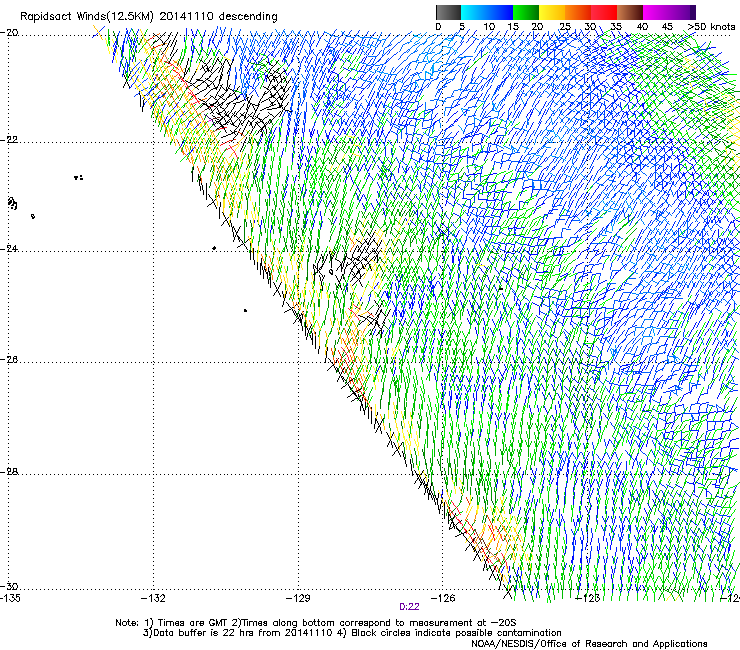The height and width of the screenshot is (650, 740).
Task: Click the '-126' longitude axis label
Action: [443, 598]
